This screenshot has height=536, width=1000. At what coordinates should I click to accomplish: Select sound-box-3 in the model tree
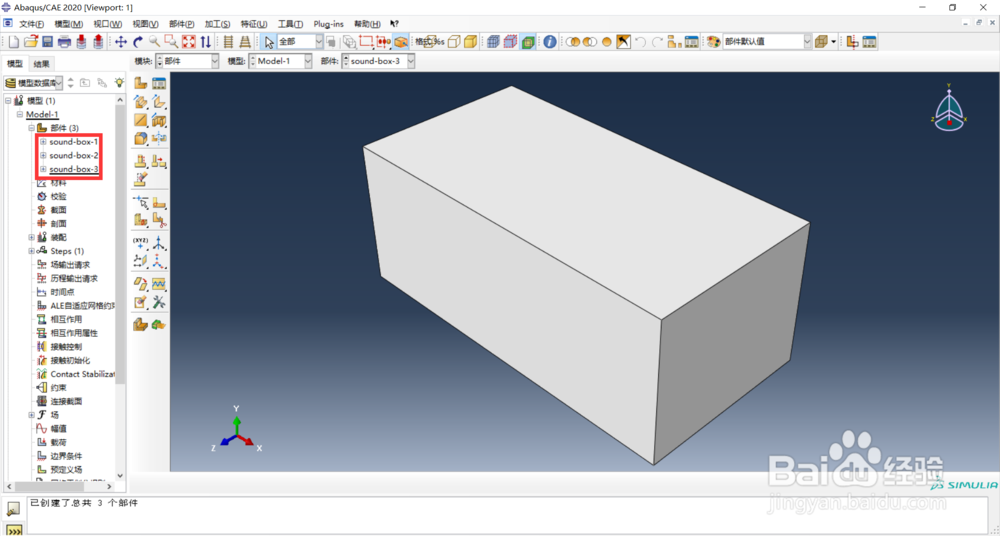pos(74,170)
